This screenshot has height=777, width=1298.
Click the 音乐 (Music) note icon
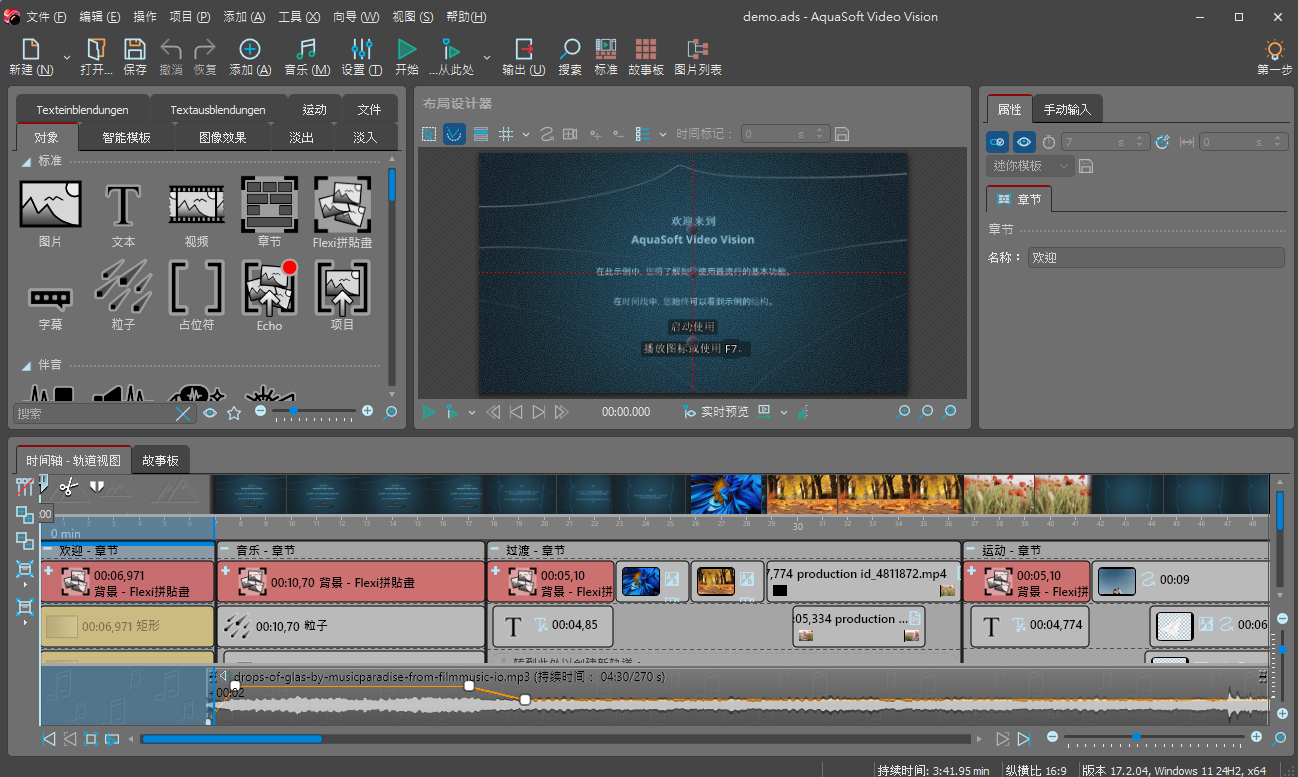307,49
